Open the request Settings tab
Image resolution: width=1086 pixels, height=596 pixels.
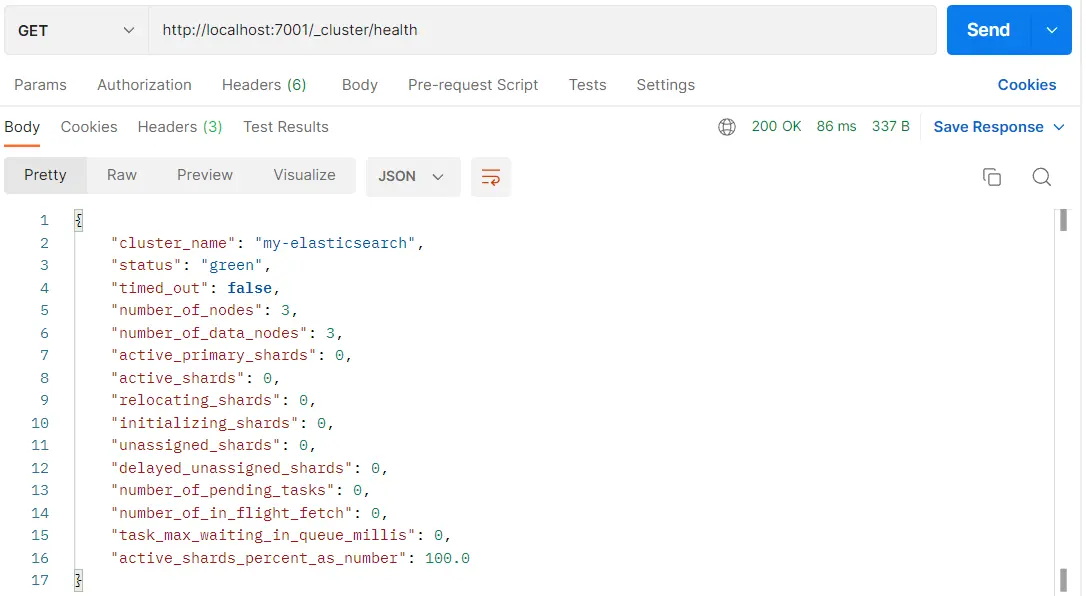[x=666, y=85]
